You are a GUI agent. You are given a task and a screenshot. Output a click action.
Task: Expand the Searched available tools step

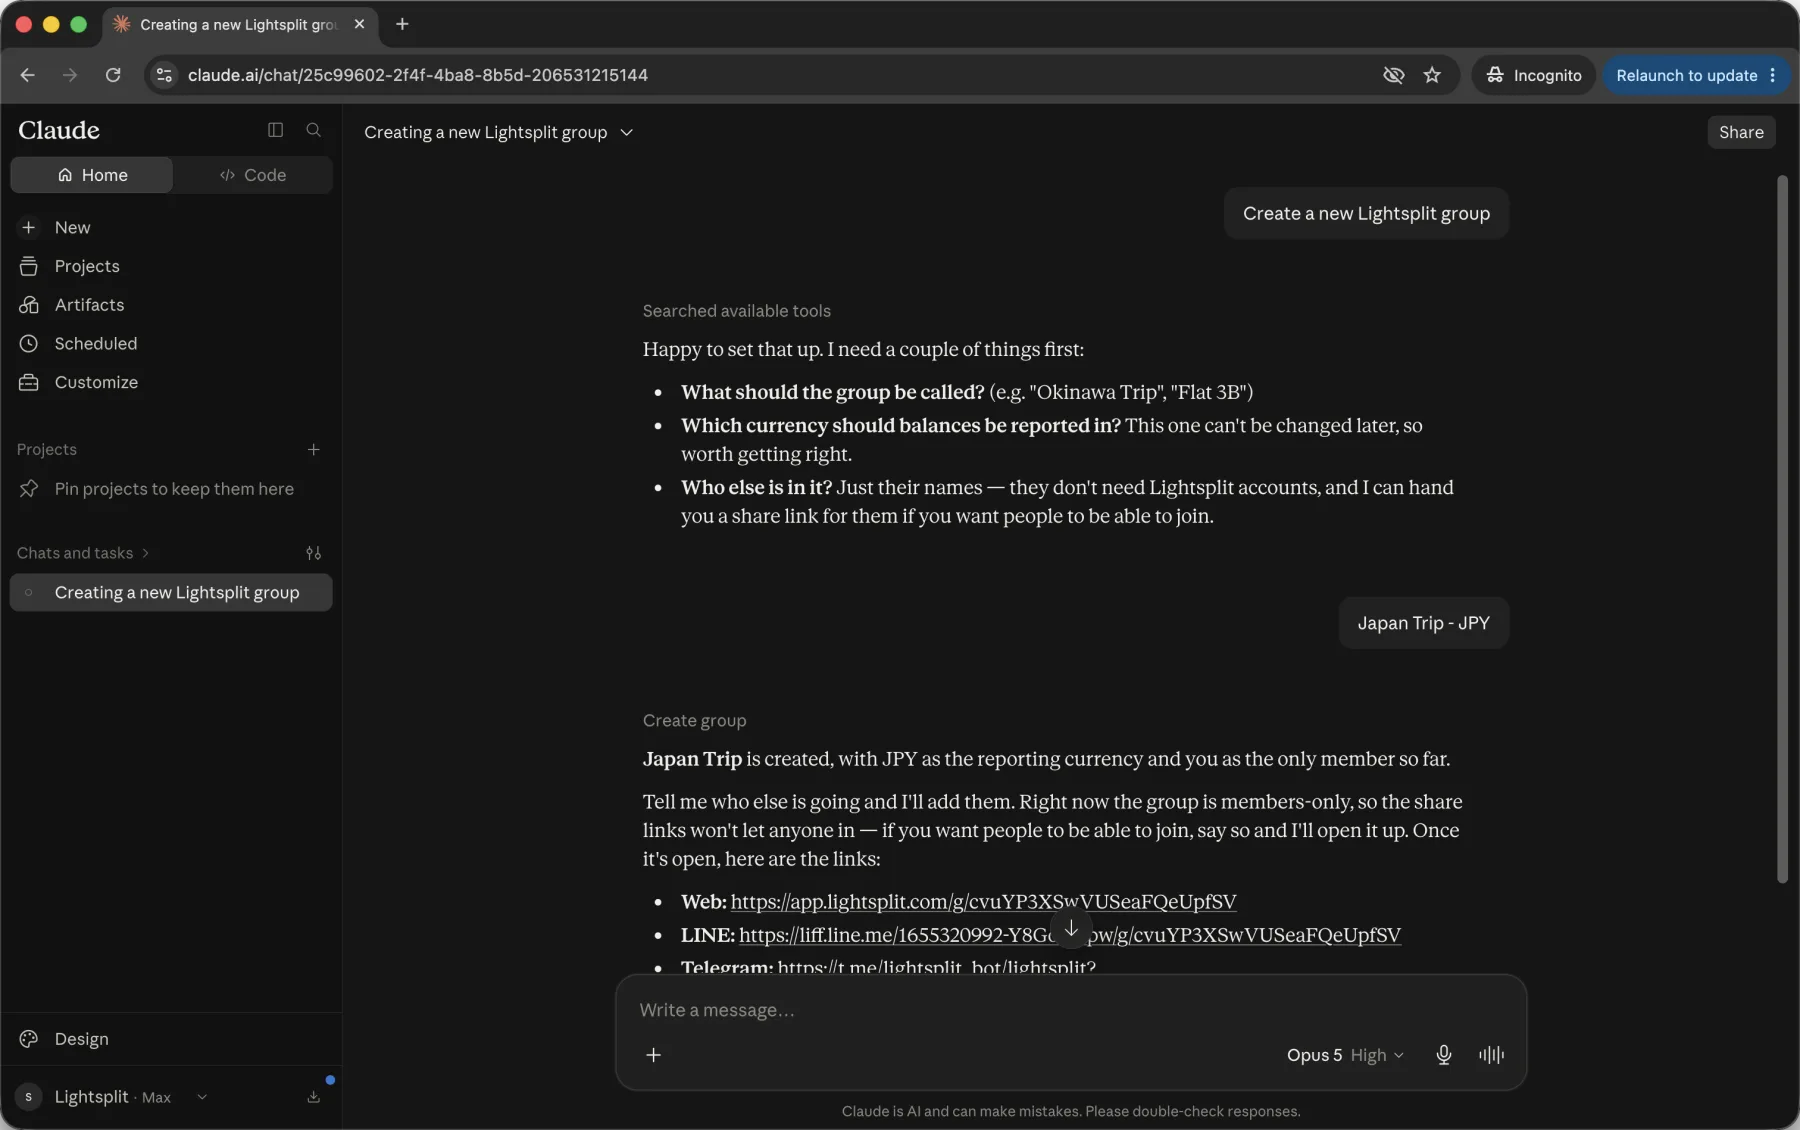[x=736, y=311]
